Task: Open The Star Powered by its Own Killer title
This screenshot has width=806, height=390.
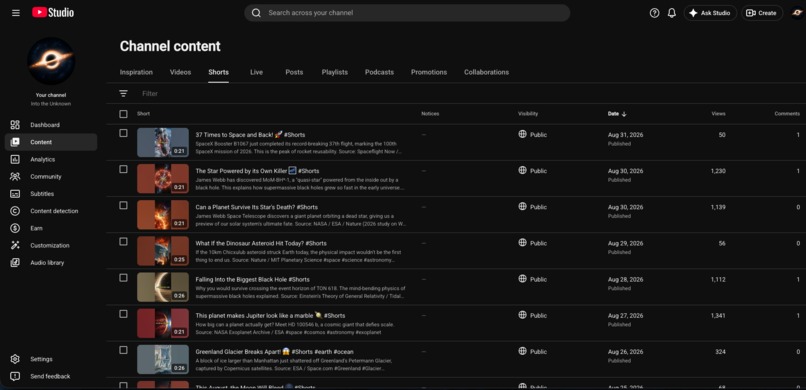Action: pos(257,171)
